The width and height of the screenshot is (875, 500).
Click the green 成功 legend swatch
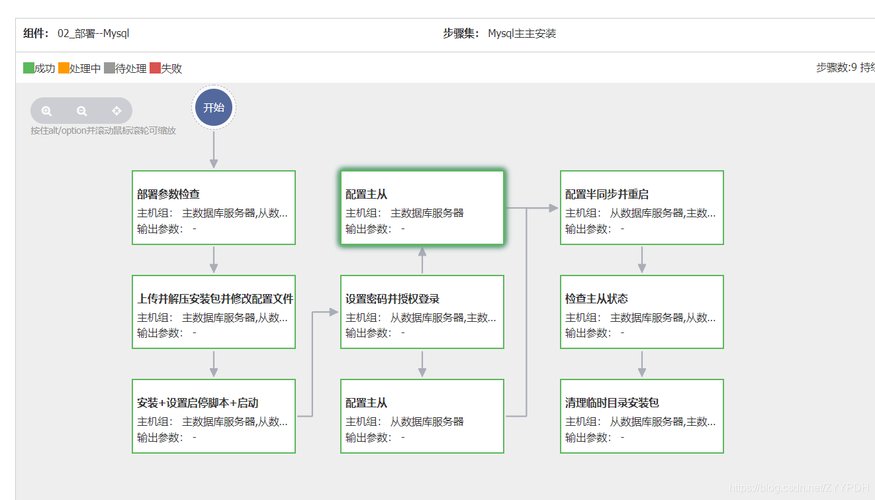pyautogui.click(x=28, y=68)
